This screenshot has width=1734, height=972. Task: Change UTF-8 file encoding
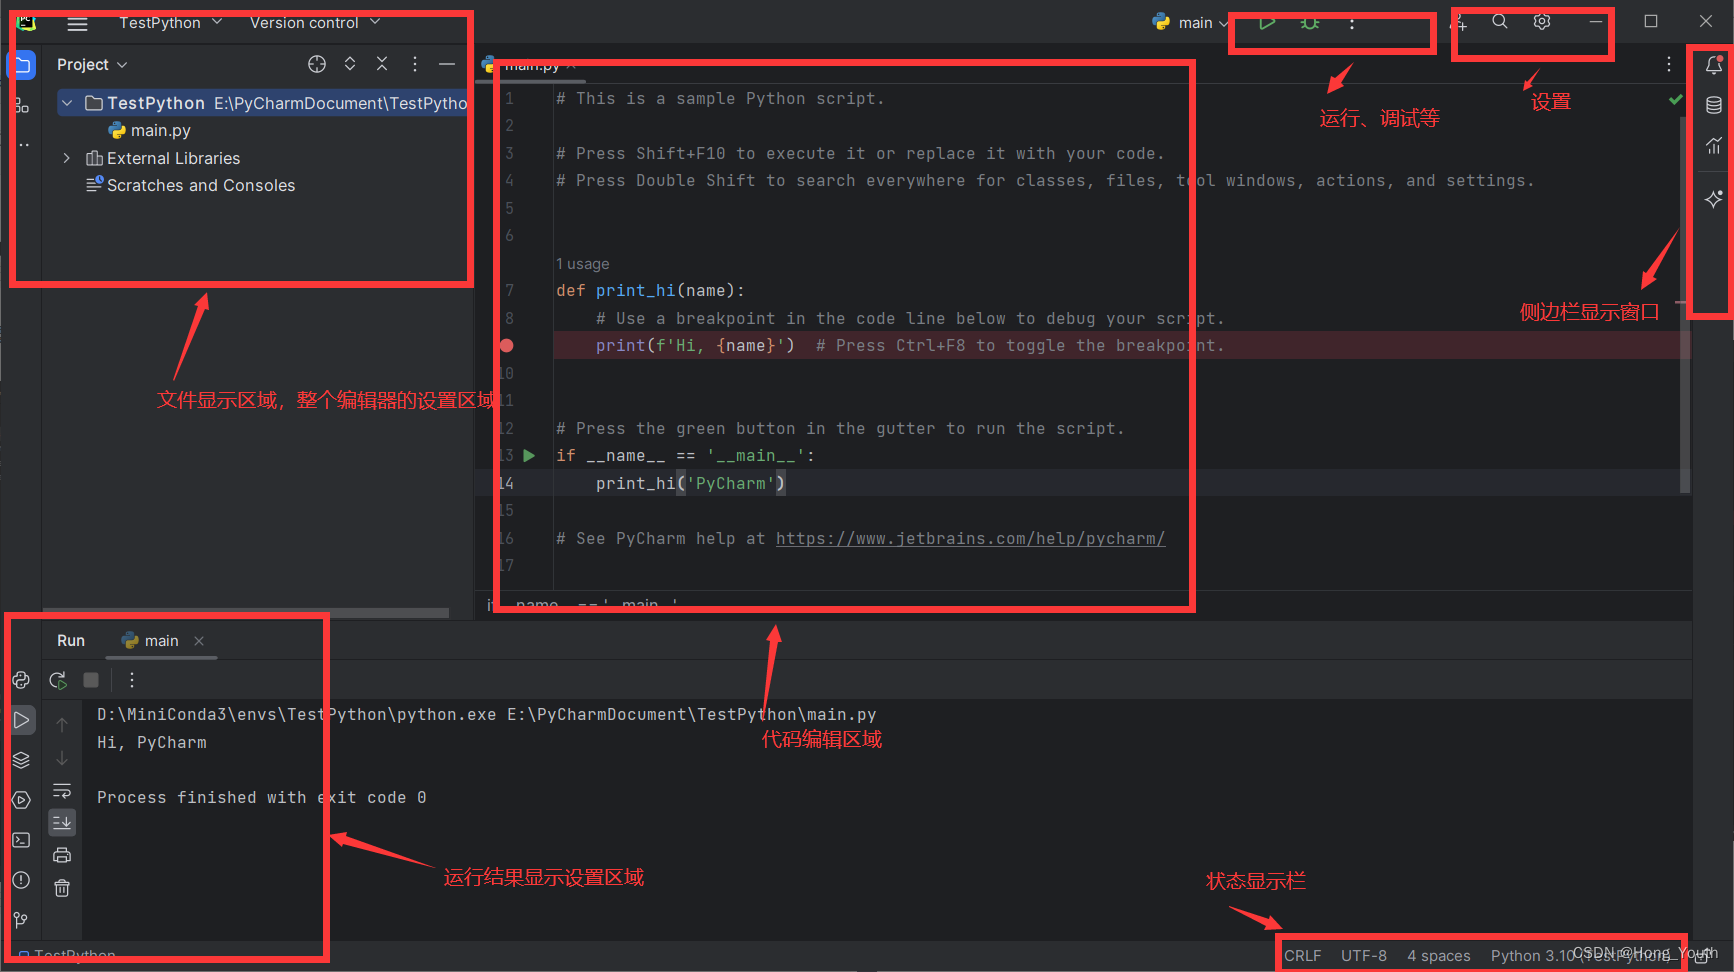click(x=1364, y=956)
